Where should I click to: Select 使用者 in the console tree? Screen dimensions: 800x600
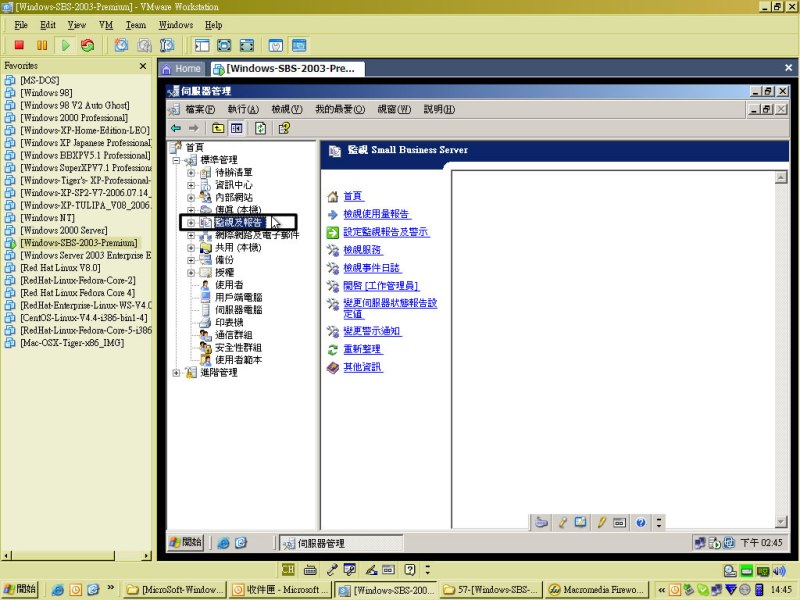point(229,285)
